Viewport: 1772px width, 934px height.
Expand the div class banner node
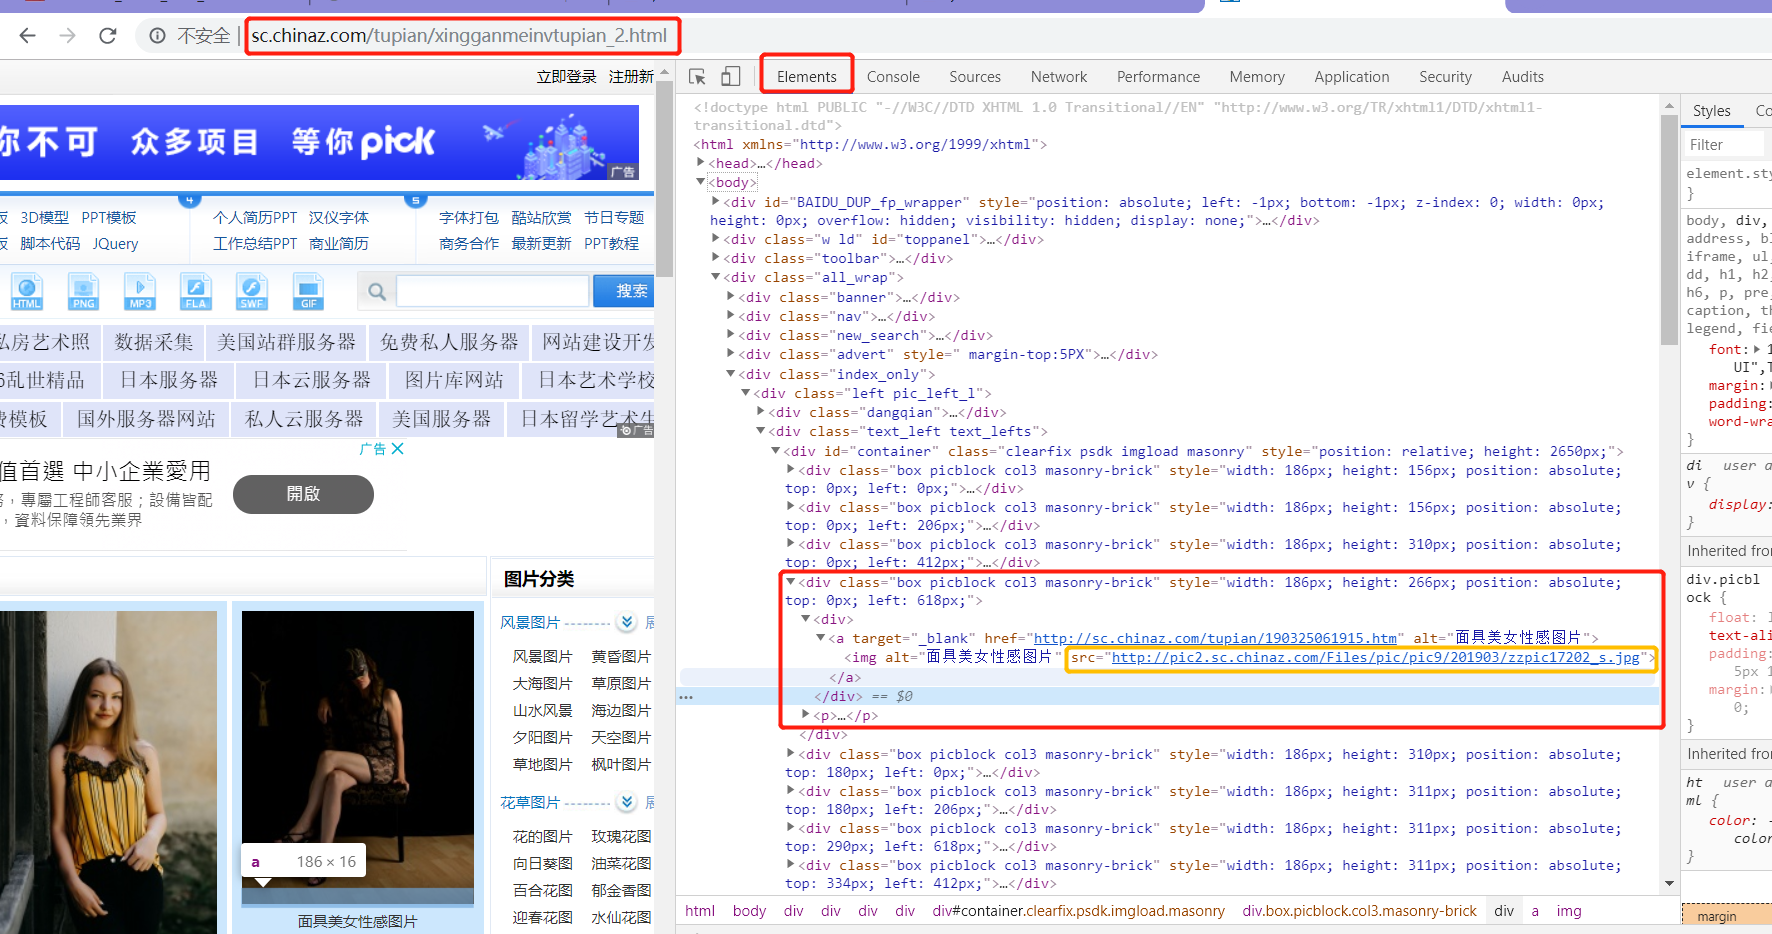click(x=731, y=297)
